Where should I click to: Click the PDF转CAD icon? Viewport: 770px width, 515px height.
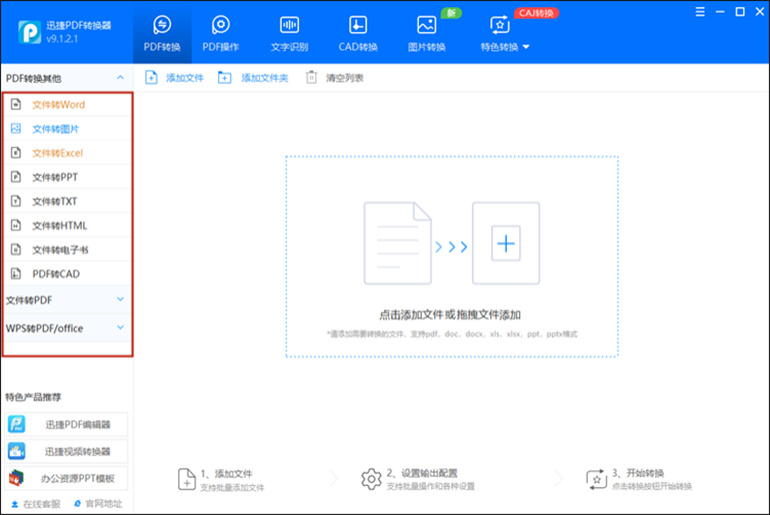pyautogui.click(x=16, y=273)
